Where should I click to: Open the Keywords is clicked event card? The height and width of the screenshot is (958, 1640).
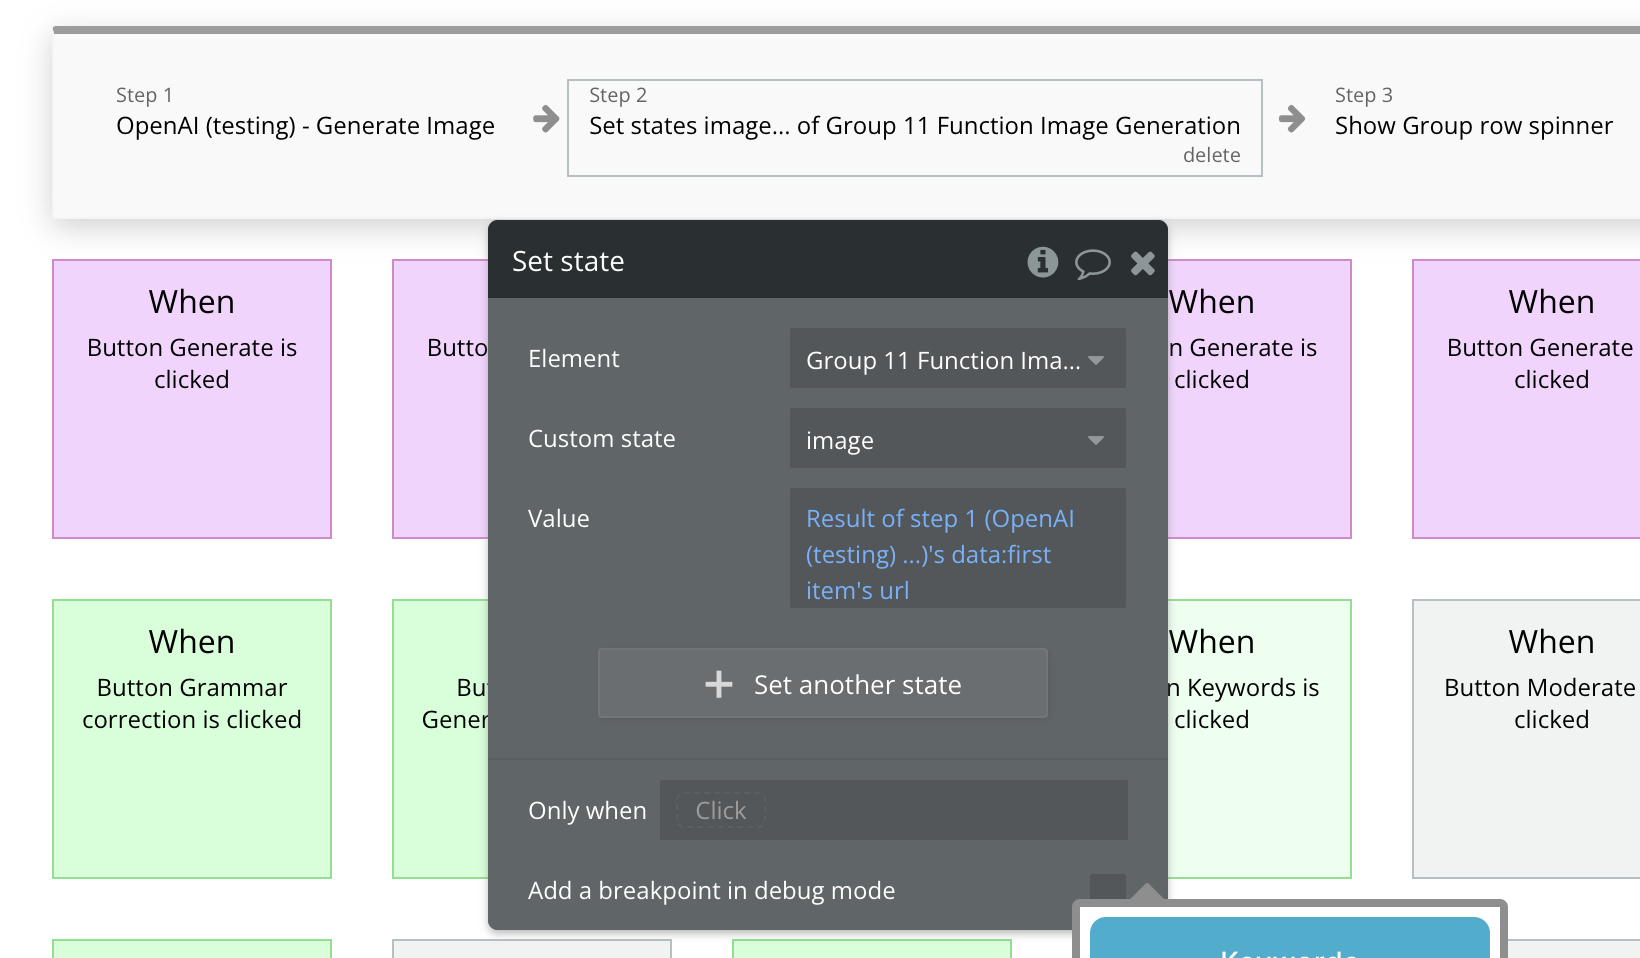click(x=1259, y=739)
